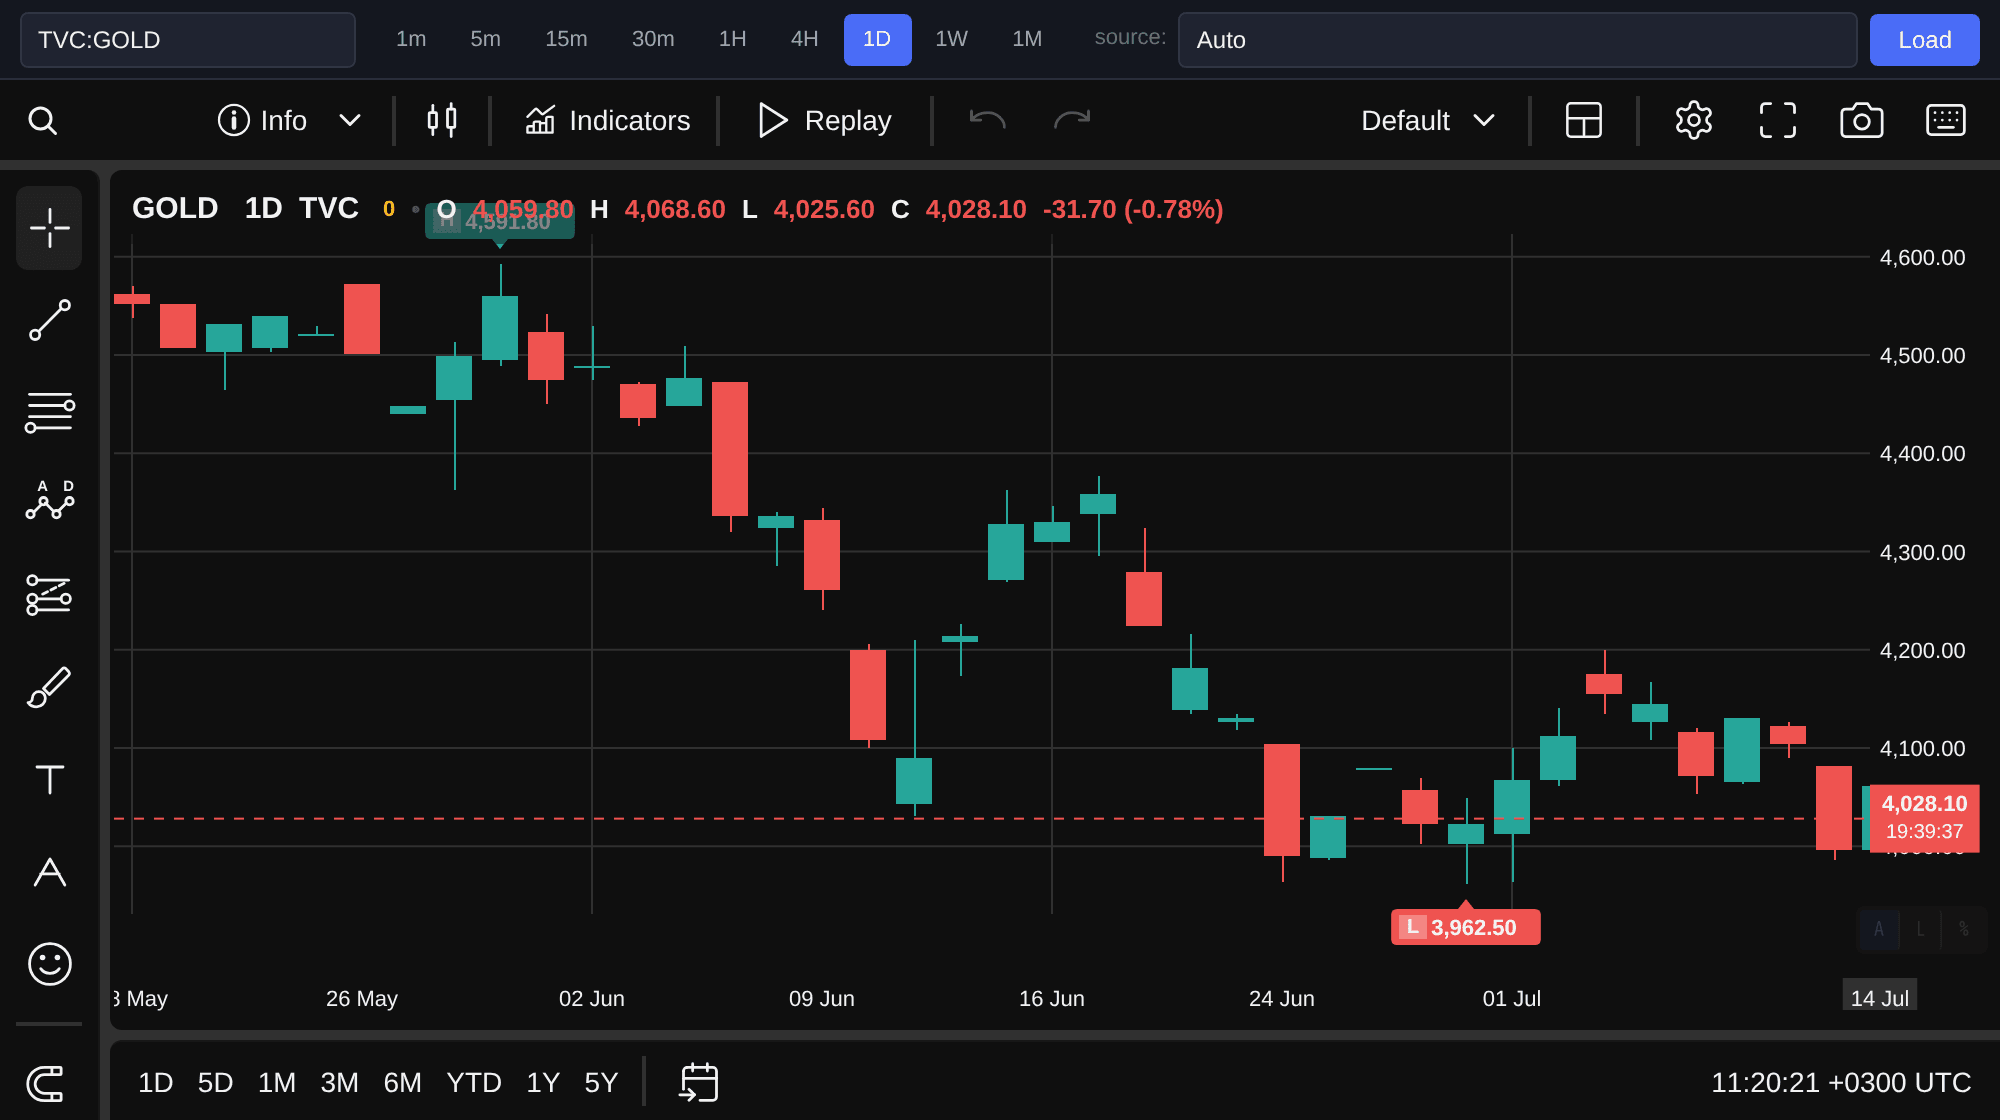
Task: Select the 1W timeframe tab
Action: point(951,40)
